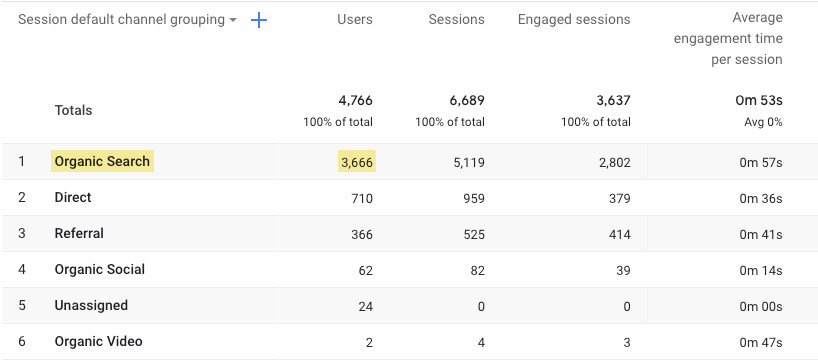Click the blue plus add-dimension icon
Image resolution: width=818 pixels, height=363 pixels.
[x=259, y=20]
